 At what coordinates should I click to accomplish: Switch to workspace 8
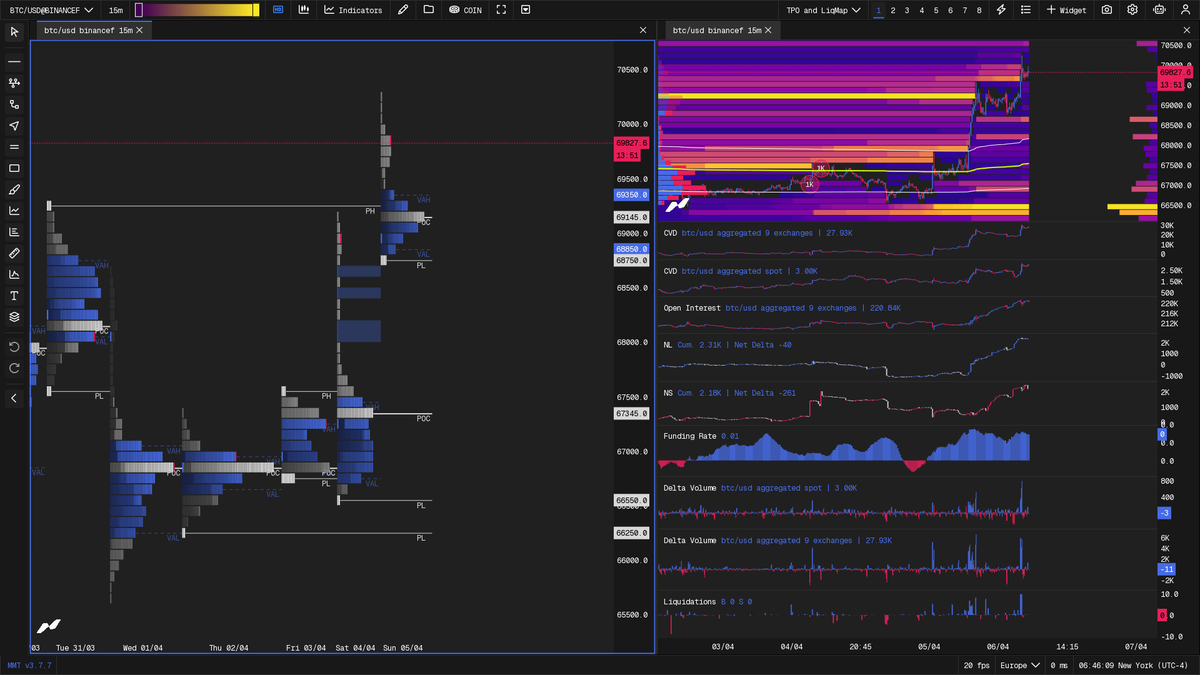[x=980, y=10]
